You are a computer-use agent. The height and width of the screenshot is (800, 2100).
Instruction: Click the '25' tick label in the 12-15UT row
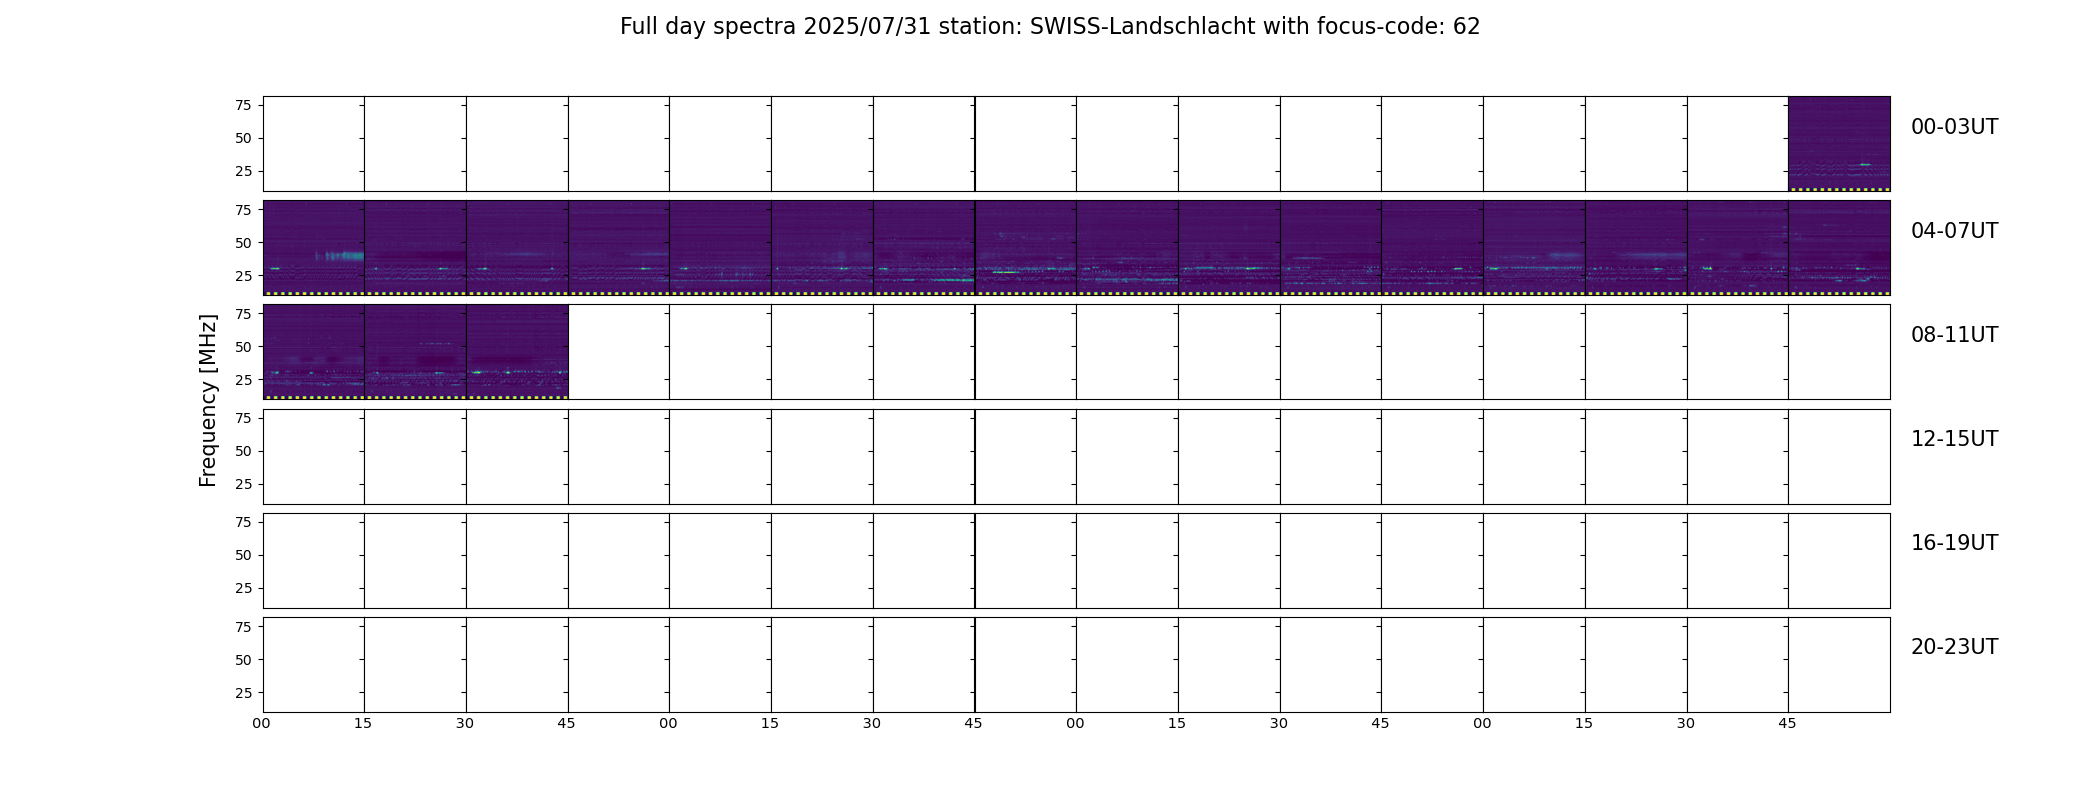[x=243, y=484]
